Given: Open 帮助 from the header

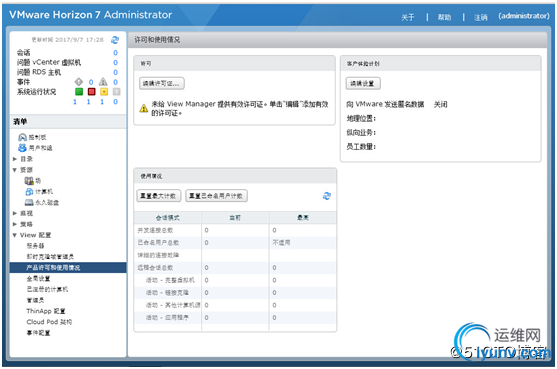Looking at the screenshot, I should 444,17.
